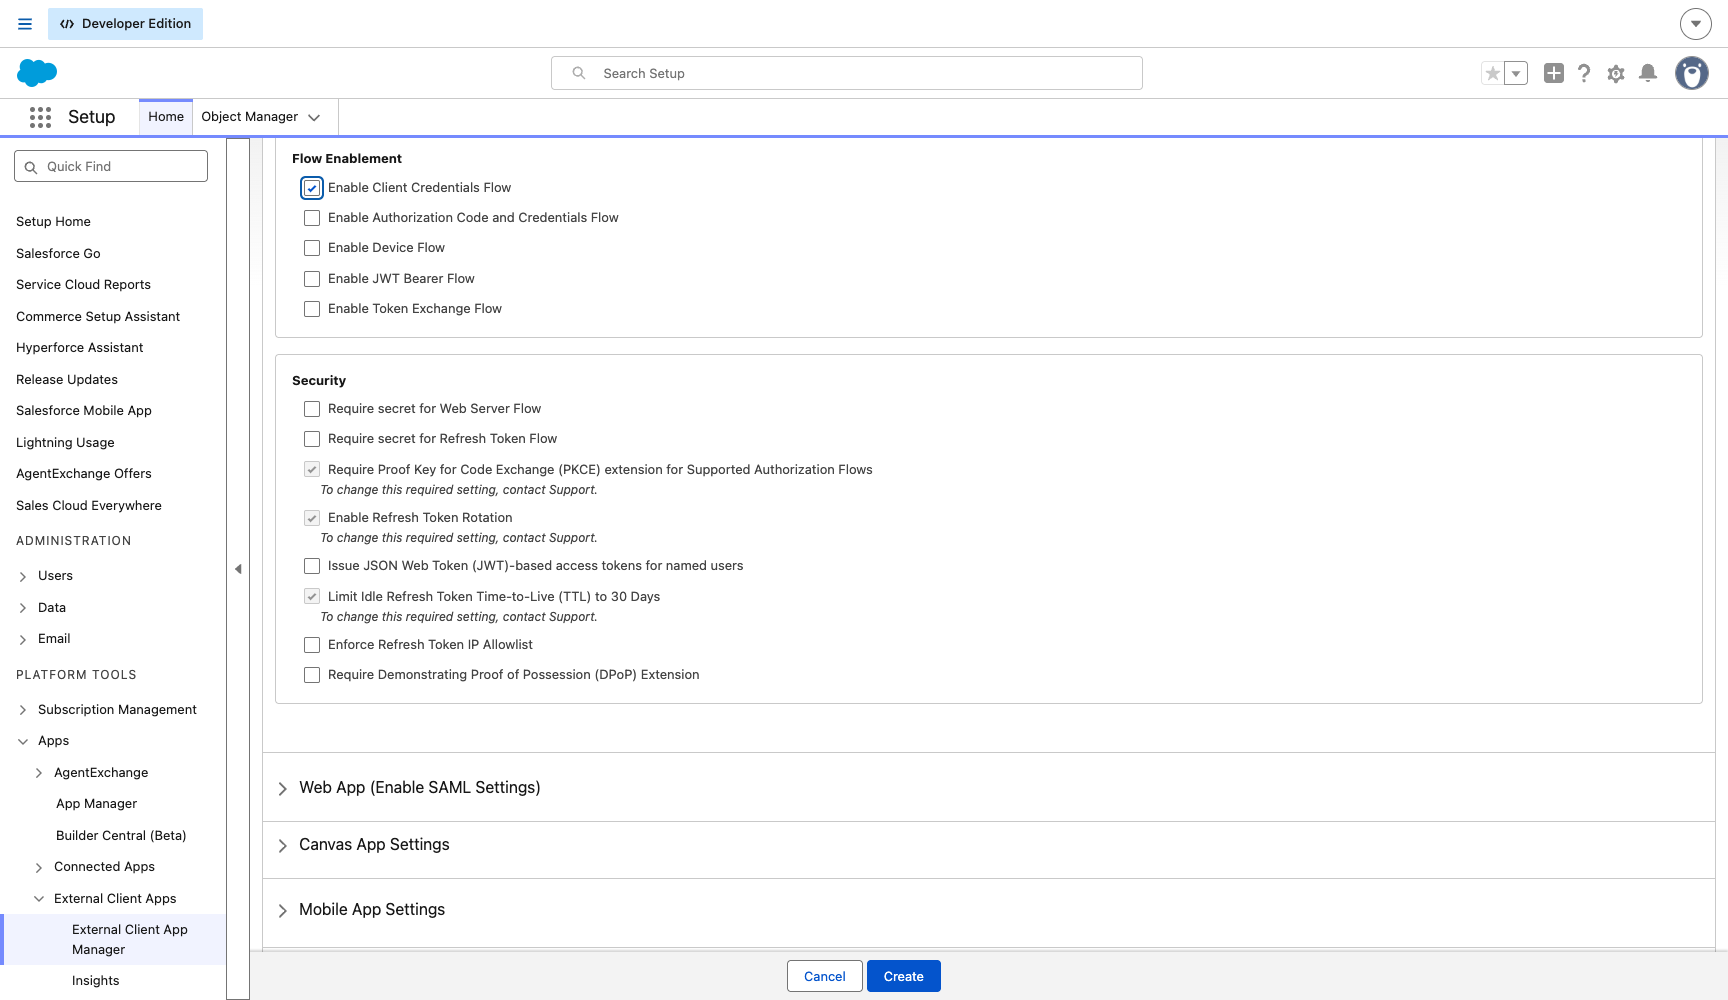Click the Create button
The image size is (1728, 1000).
click(x=904, y=976)
